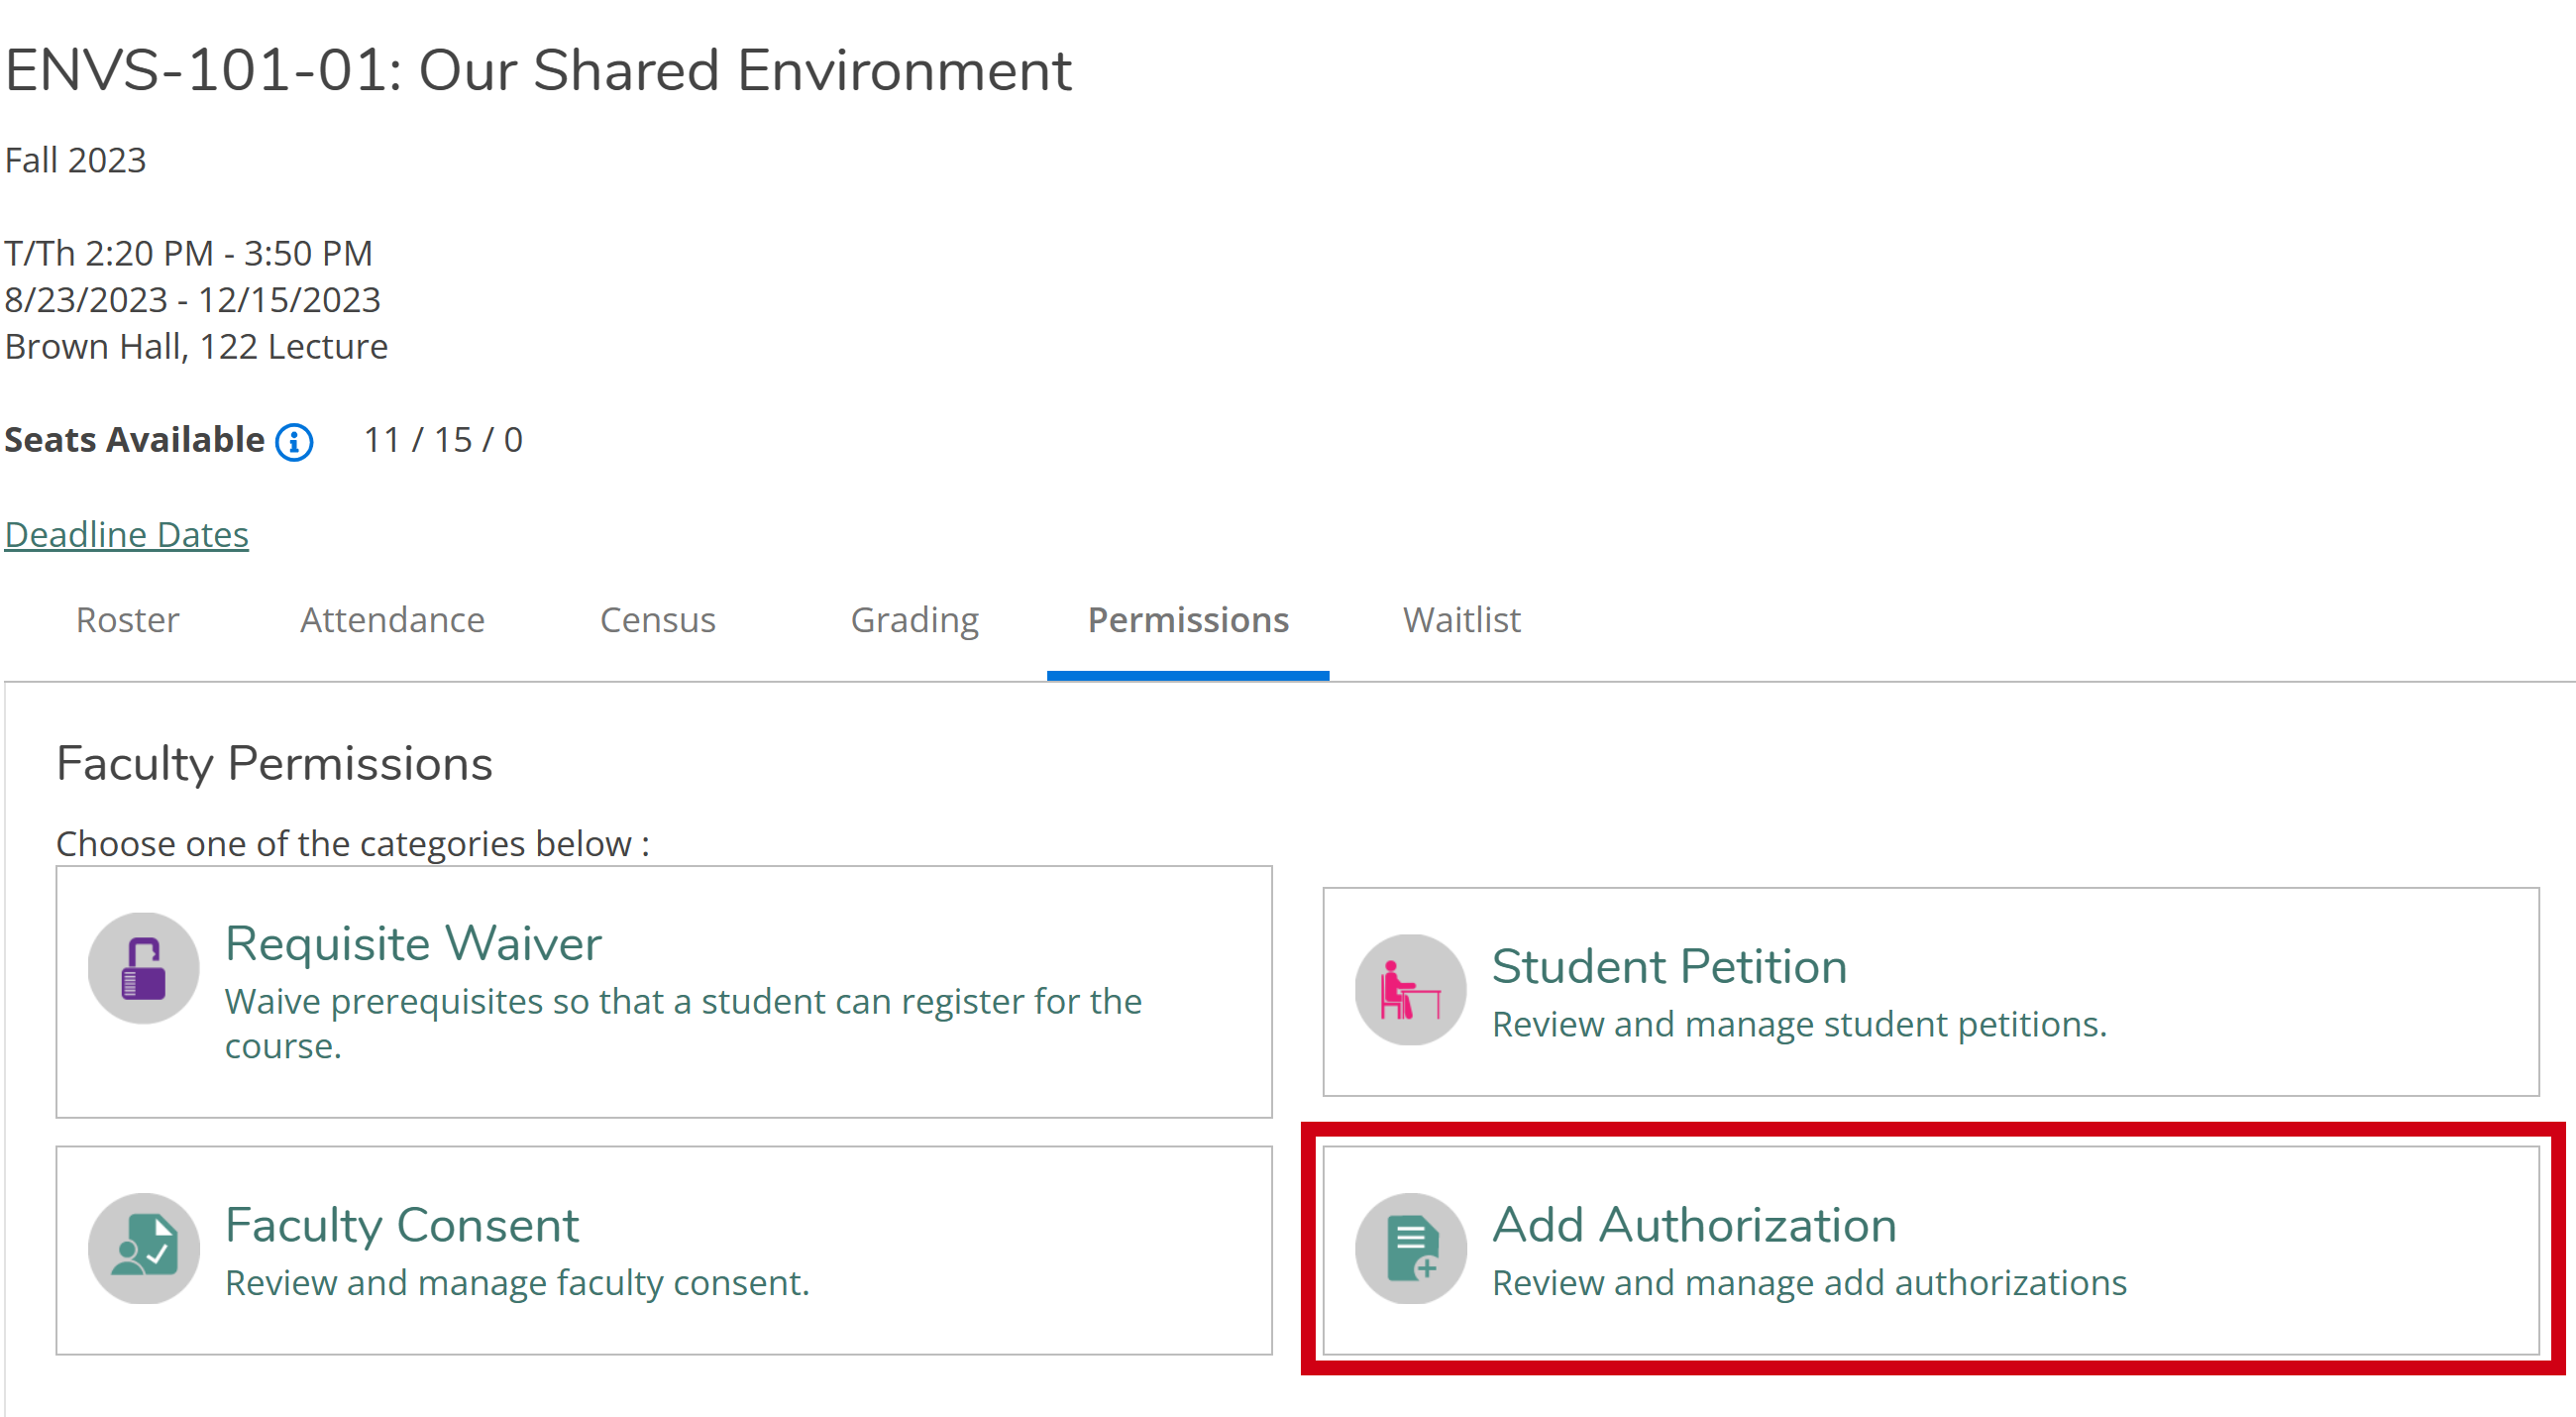The image size is (2576, 1417).
Task: Click the Faculty Consent person-checkmark icon
Action: (143, 1248)
